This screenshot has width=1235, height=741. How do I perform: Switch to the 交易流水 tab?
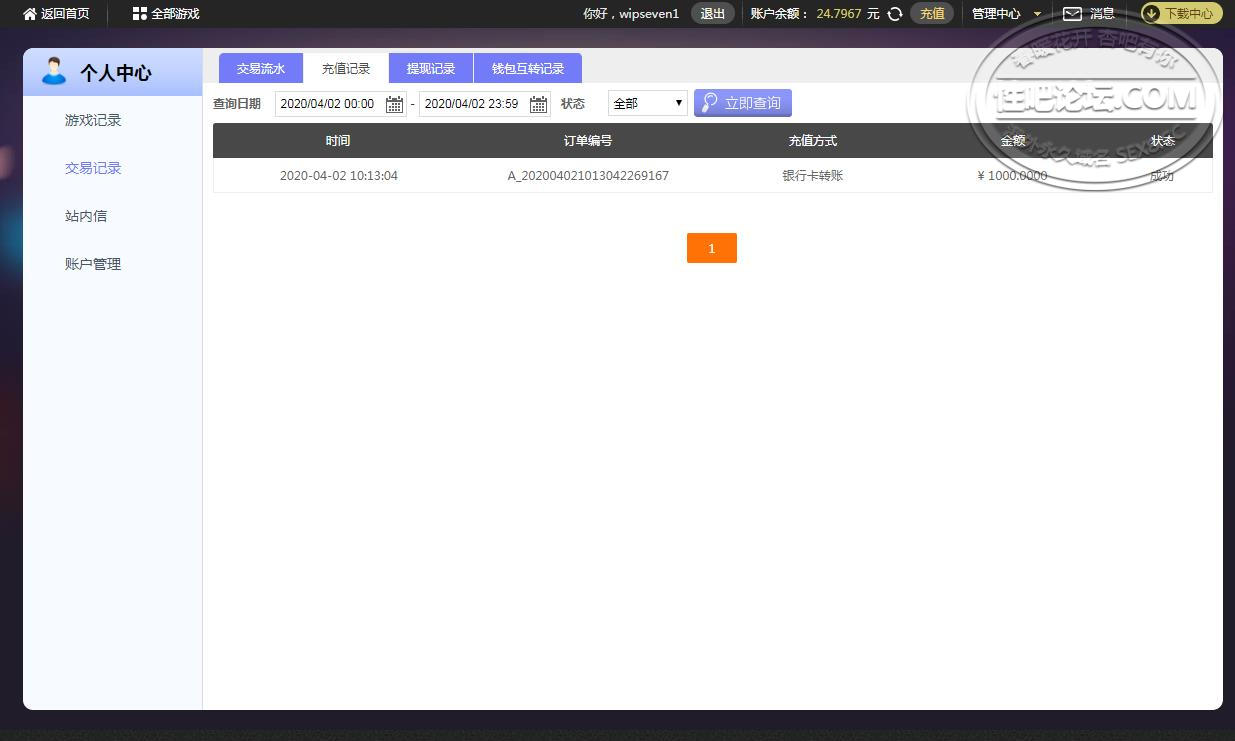coord(261,68)
